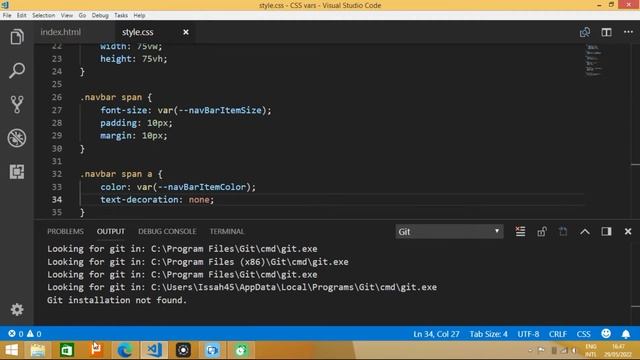Open the TERMINAL panel tab

[227, 231]
